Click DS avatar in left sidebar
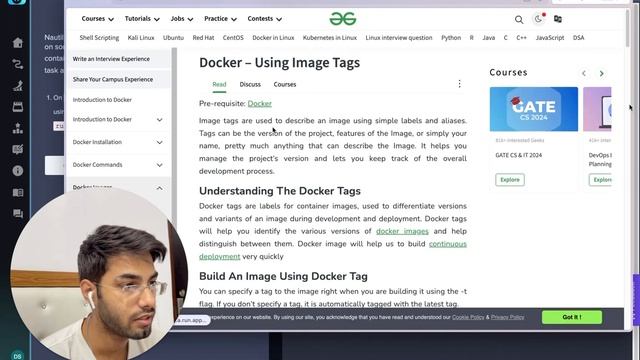This screenshot has width=640, height=360. [17, 356]
